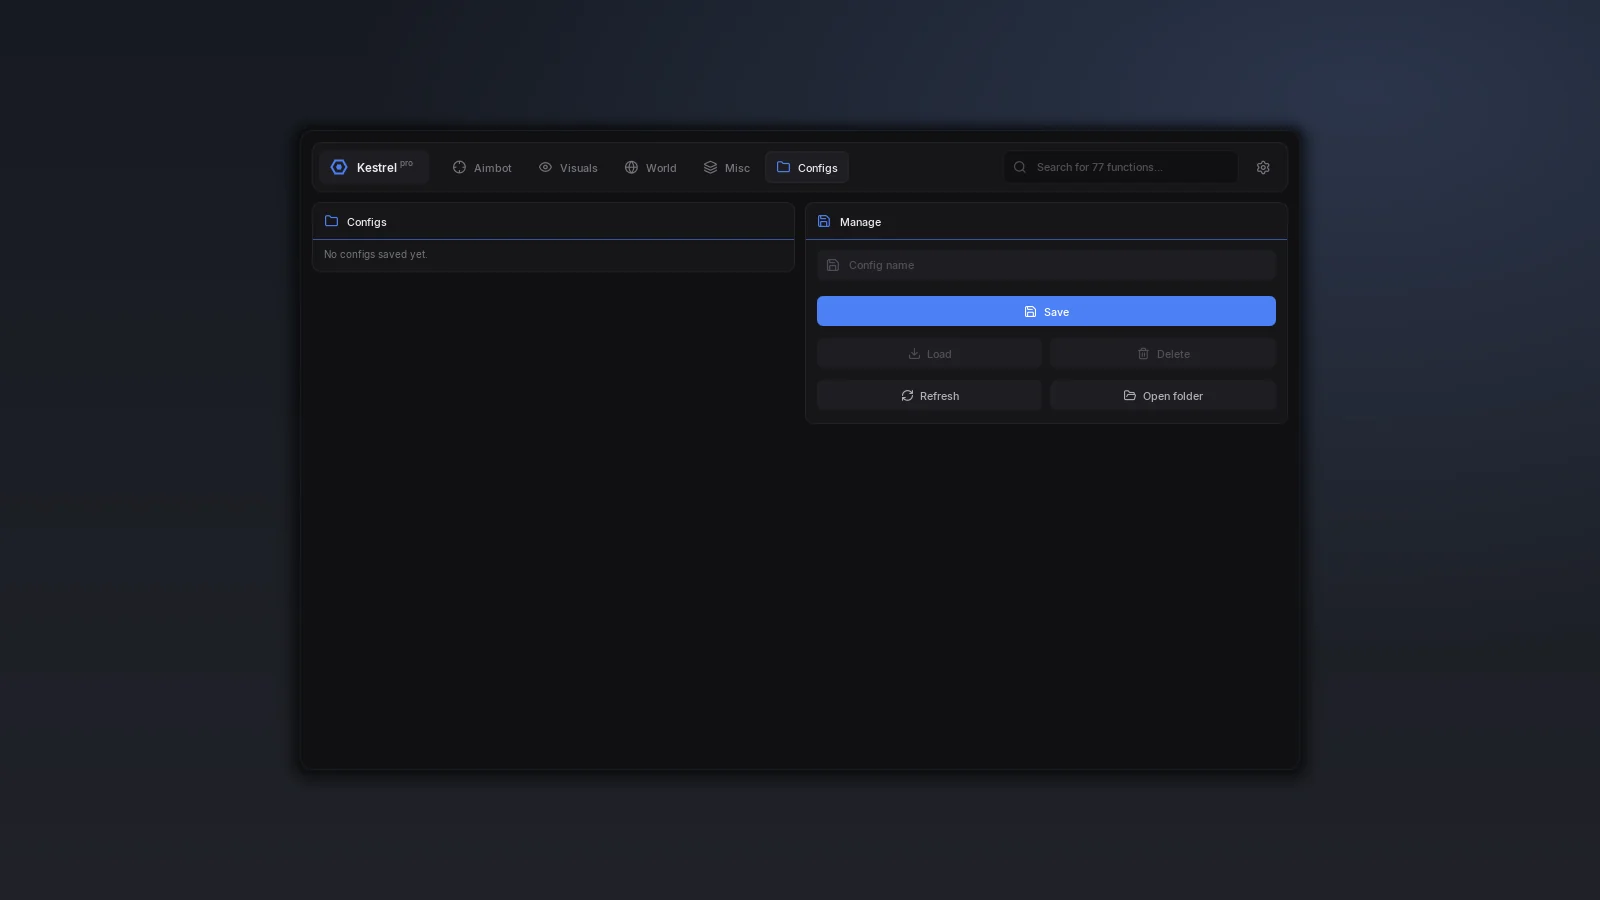Click the folder icon in Configs panel header
This screenshot has height=900, width=1600.
click(x=331, y=221)
